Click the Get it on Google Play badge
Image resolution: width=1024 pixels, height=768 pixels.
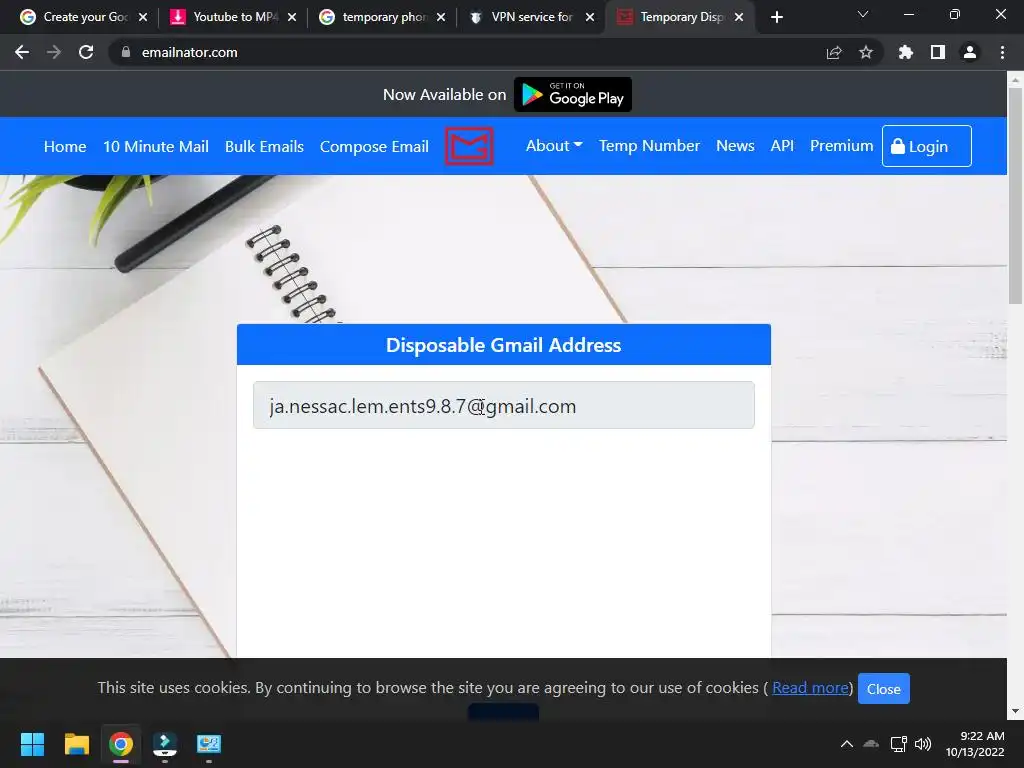(573, 95)
